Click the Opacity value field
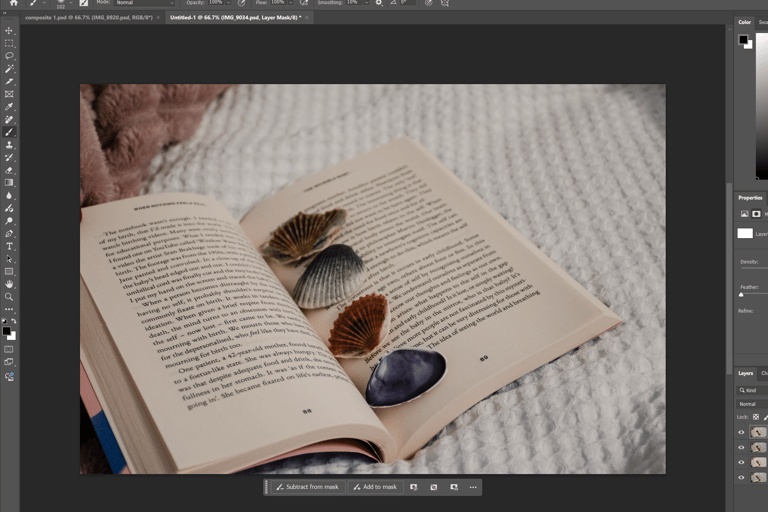The image size is (768, 512). (216, 3)
